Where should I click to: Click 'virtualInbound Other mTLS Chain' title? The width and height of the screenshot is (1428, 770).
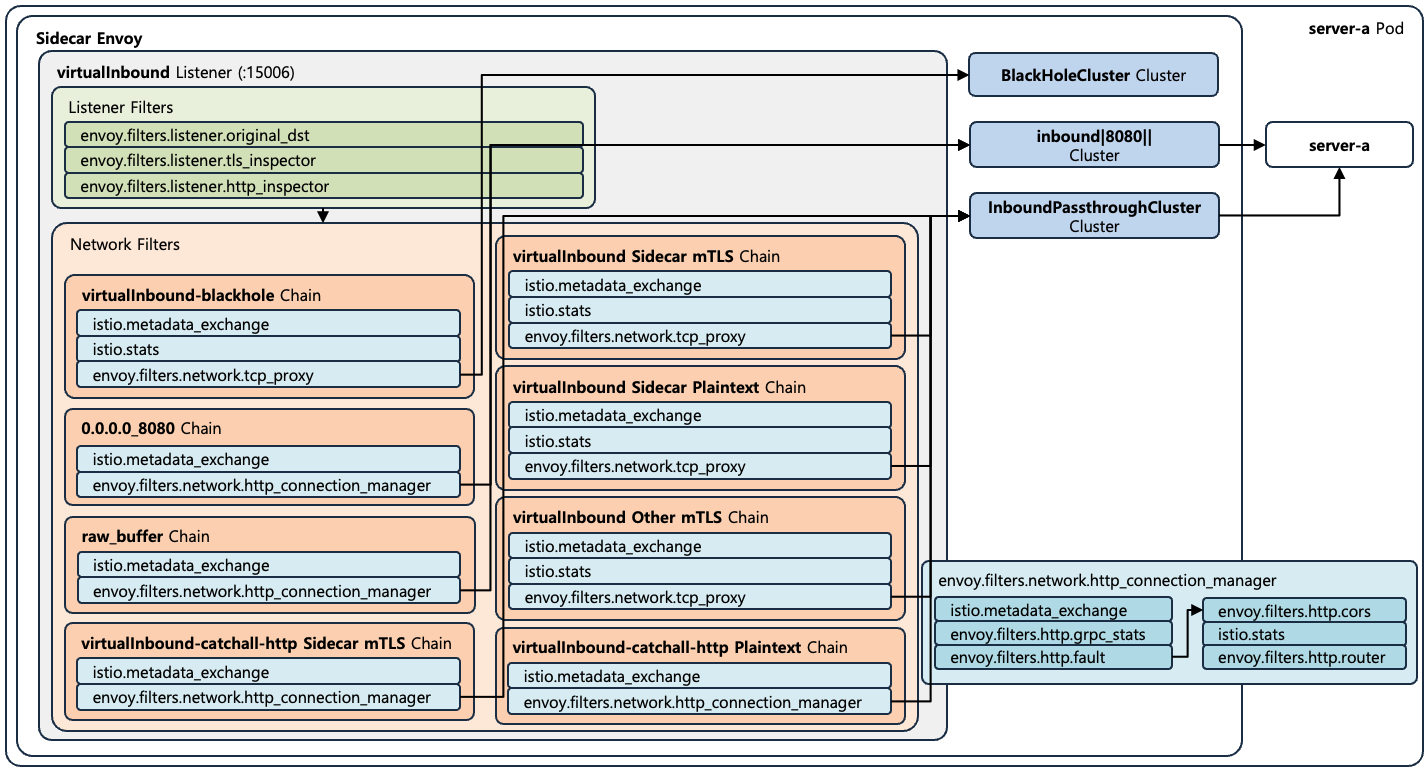click(x=640, y=517)
